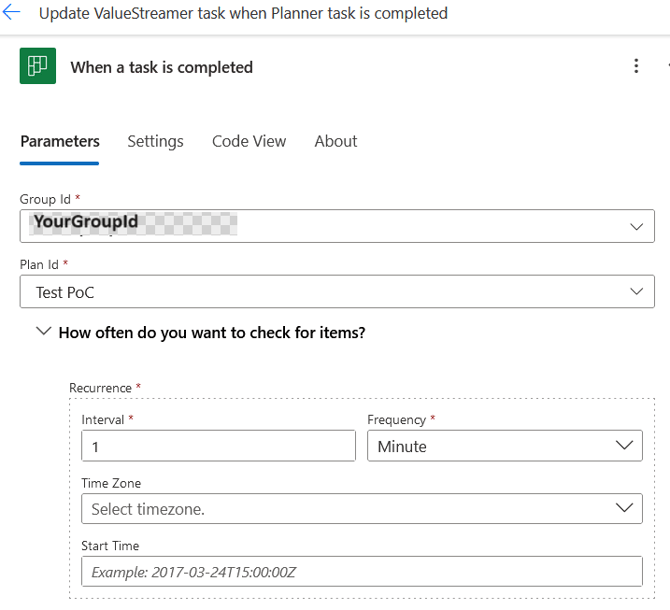670x610 pixels.
Task: Click the back arrow to leave the flow
Action: pos(12,14)
